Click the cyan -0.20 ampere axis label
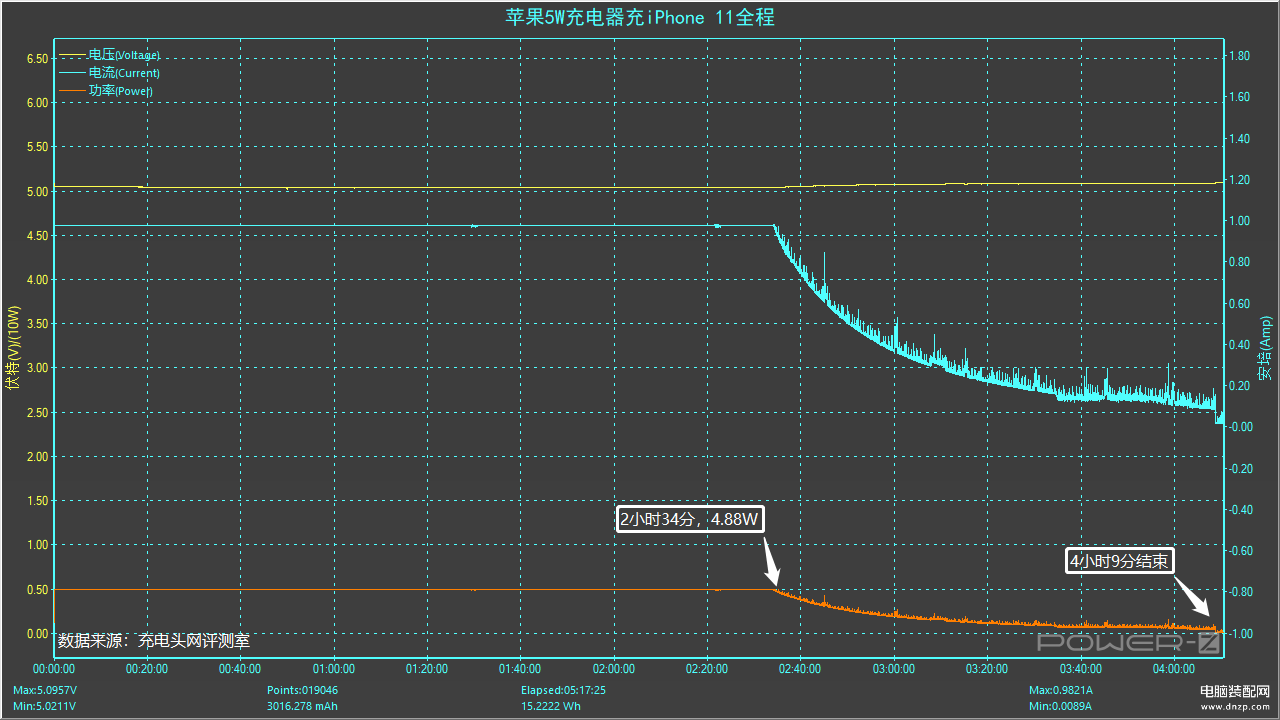 tap(1239, 469)
